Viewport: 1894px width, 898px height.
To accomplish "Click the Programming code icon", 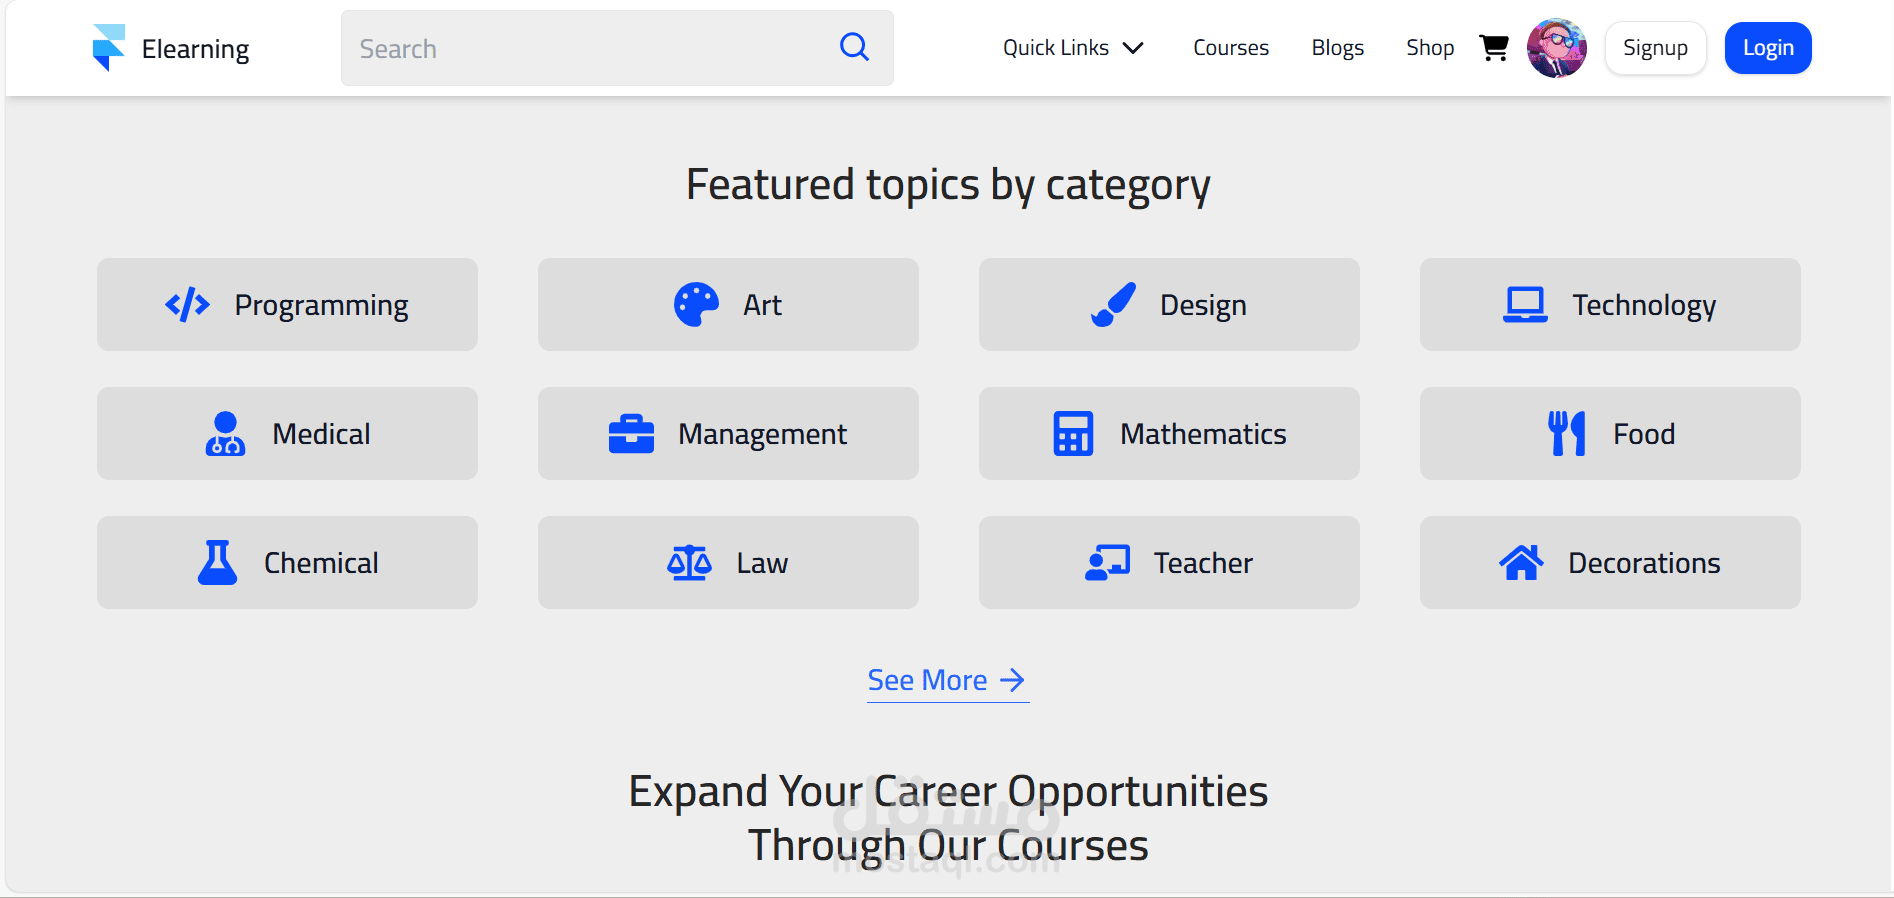I will click(x=187, y=305).
